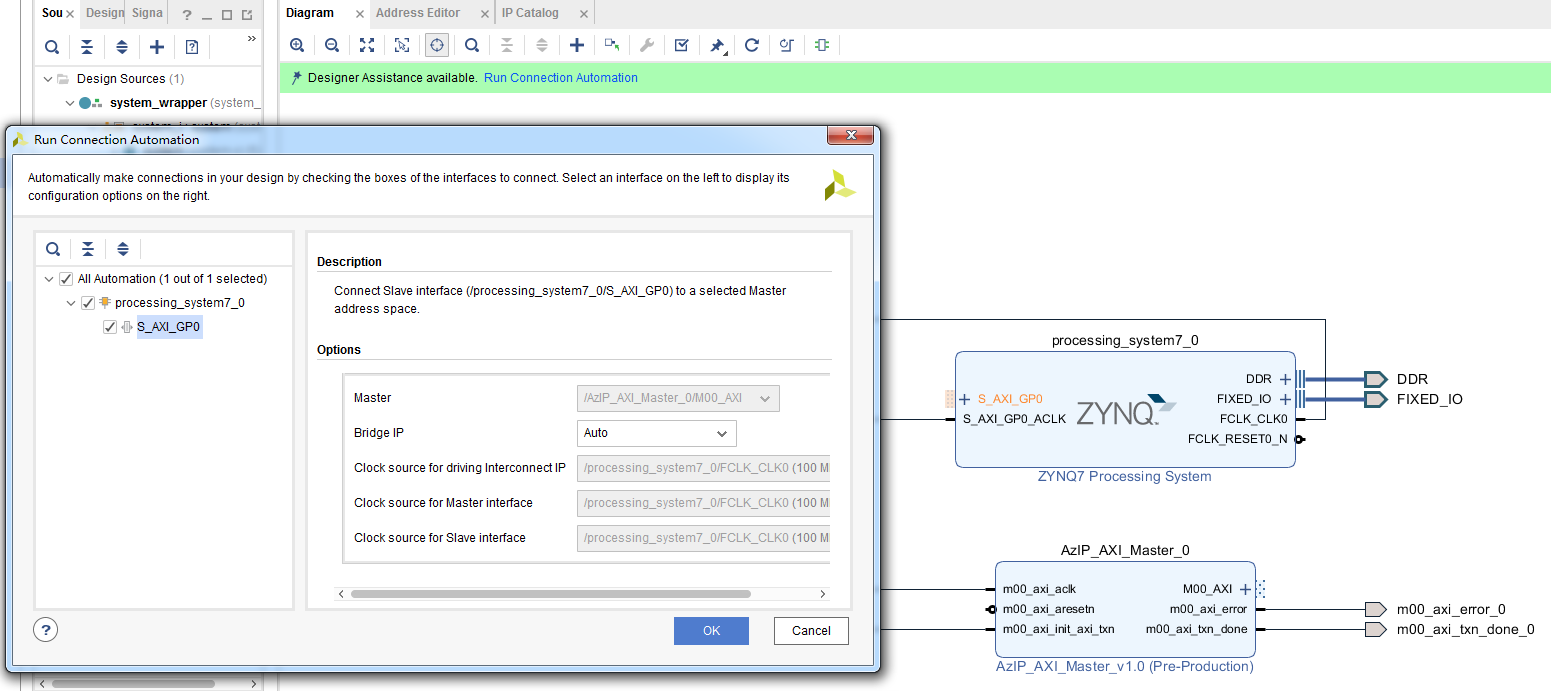This screenshot has width=1551, height=691.
Task: Expand the S_AXI_GP0 interface plus sign
Action: (965, 399)
